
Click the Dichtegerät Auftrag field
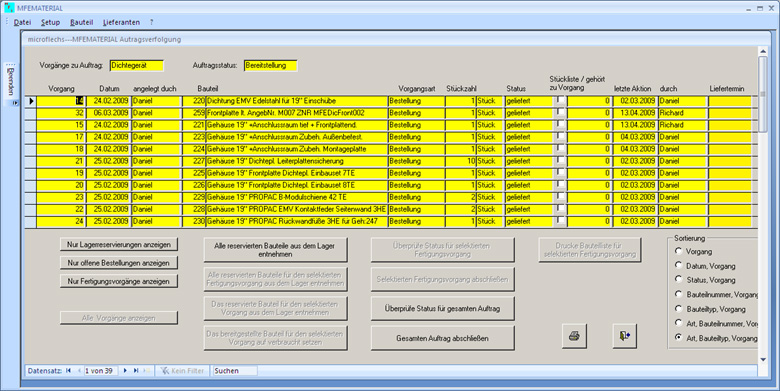(136, 65)
